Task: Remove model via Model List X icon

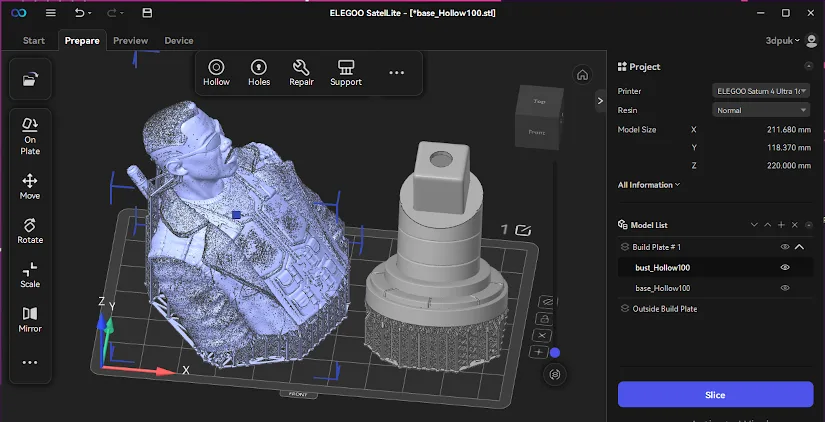Action: click(x=795, y=225)
